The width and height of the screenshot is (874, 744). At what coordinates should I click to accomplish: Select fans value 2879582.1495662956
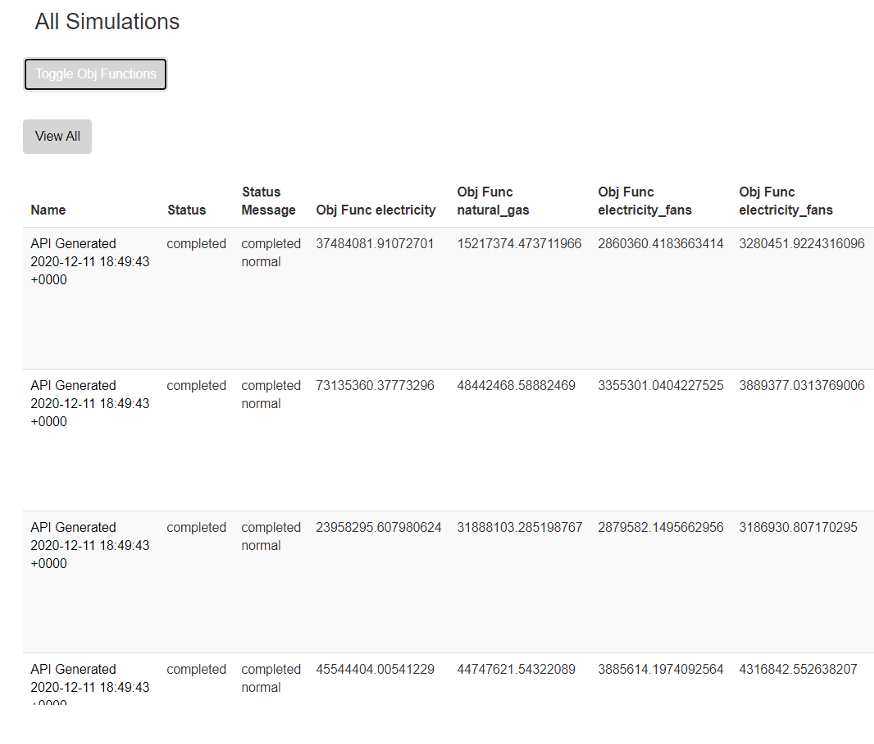[x=661, y=527]
